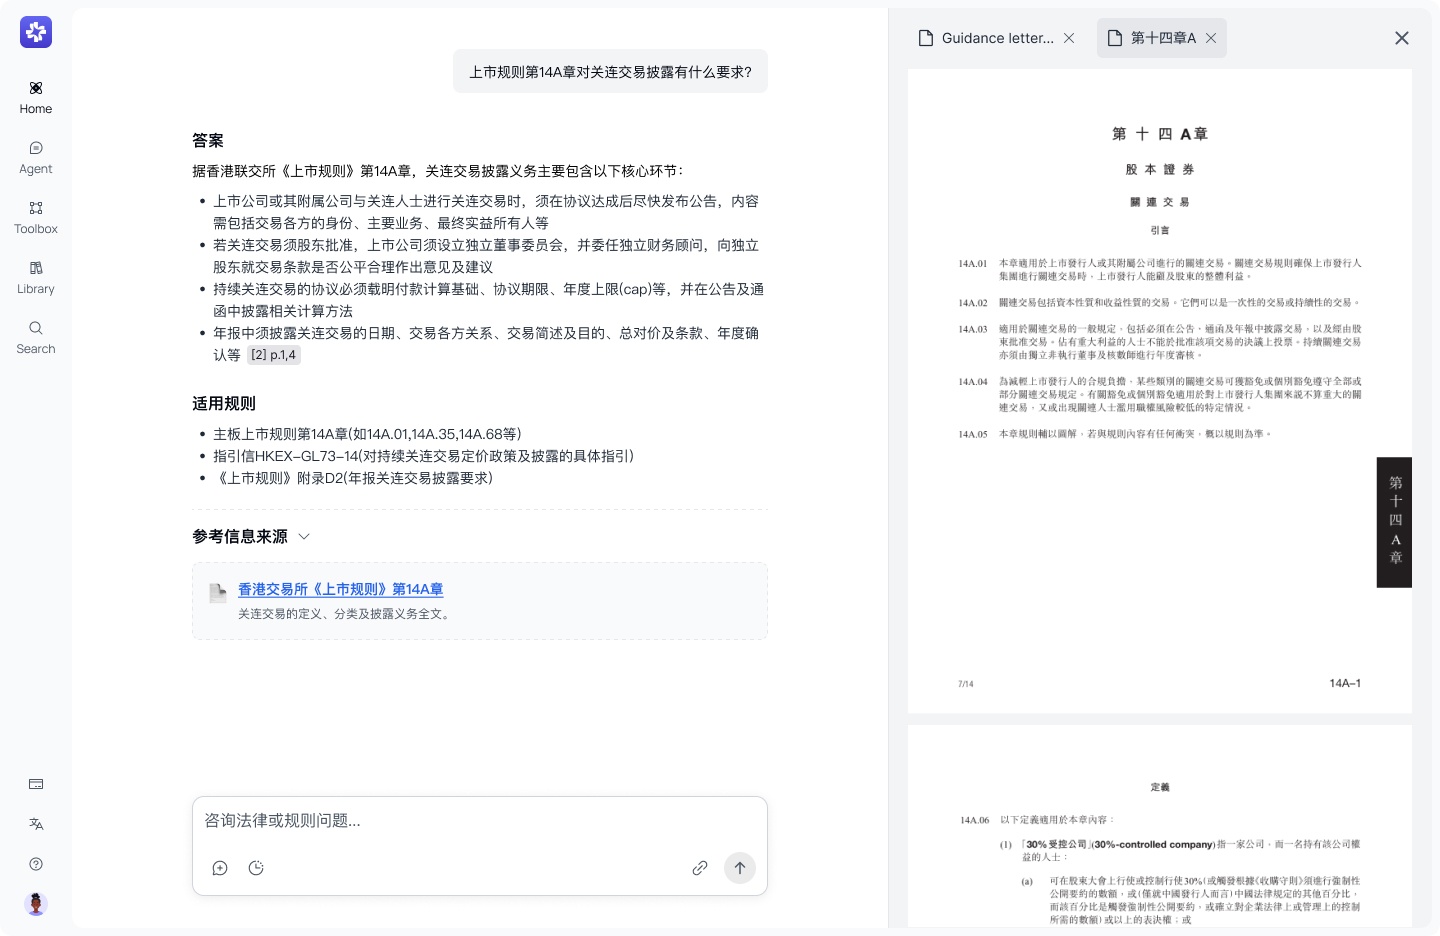Image resolution: width=1440 pixels, height=936 pixels.
Task: Click the 定義 heading on second page
Action: [x=1160, y=787]
